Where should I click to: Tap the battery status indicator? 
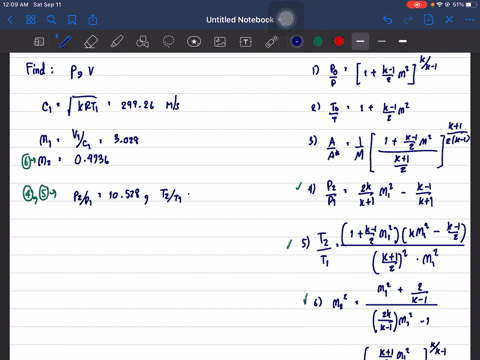[471, 5]
